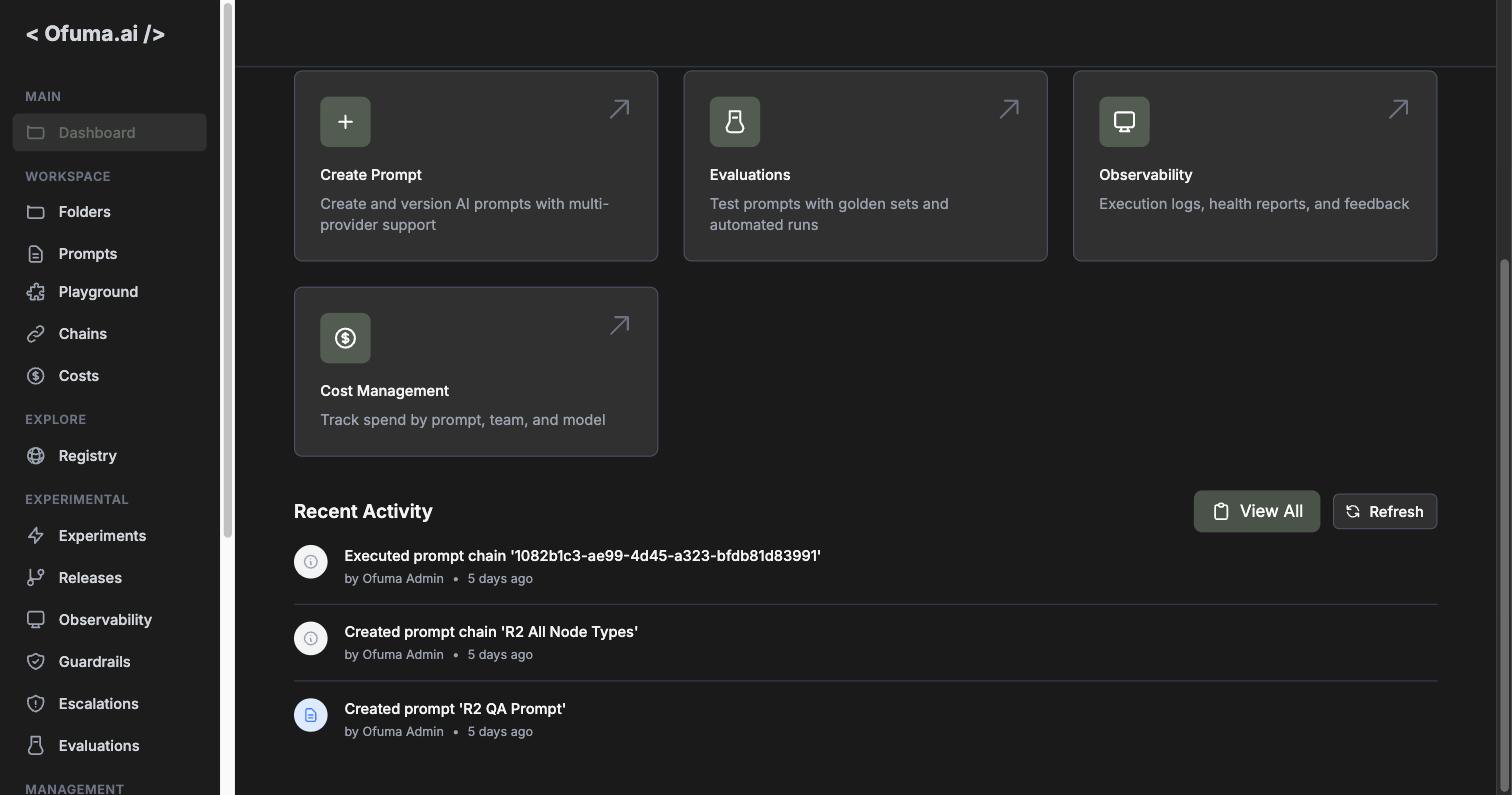The image size is (1512, 795).
Task: Click the flask icon on Evaluations card
Action: click(x=735, y=122)
